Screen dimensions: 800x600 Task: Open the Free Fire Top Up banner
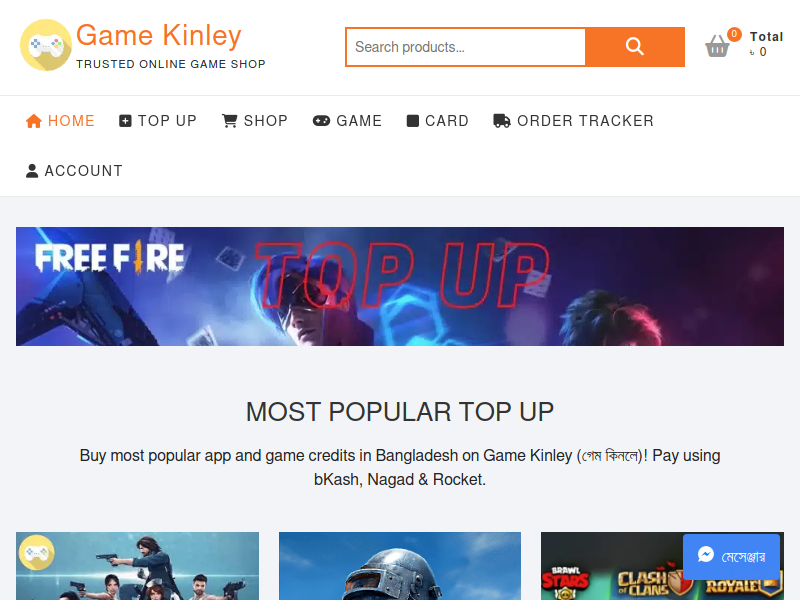point(400,286)
